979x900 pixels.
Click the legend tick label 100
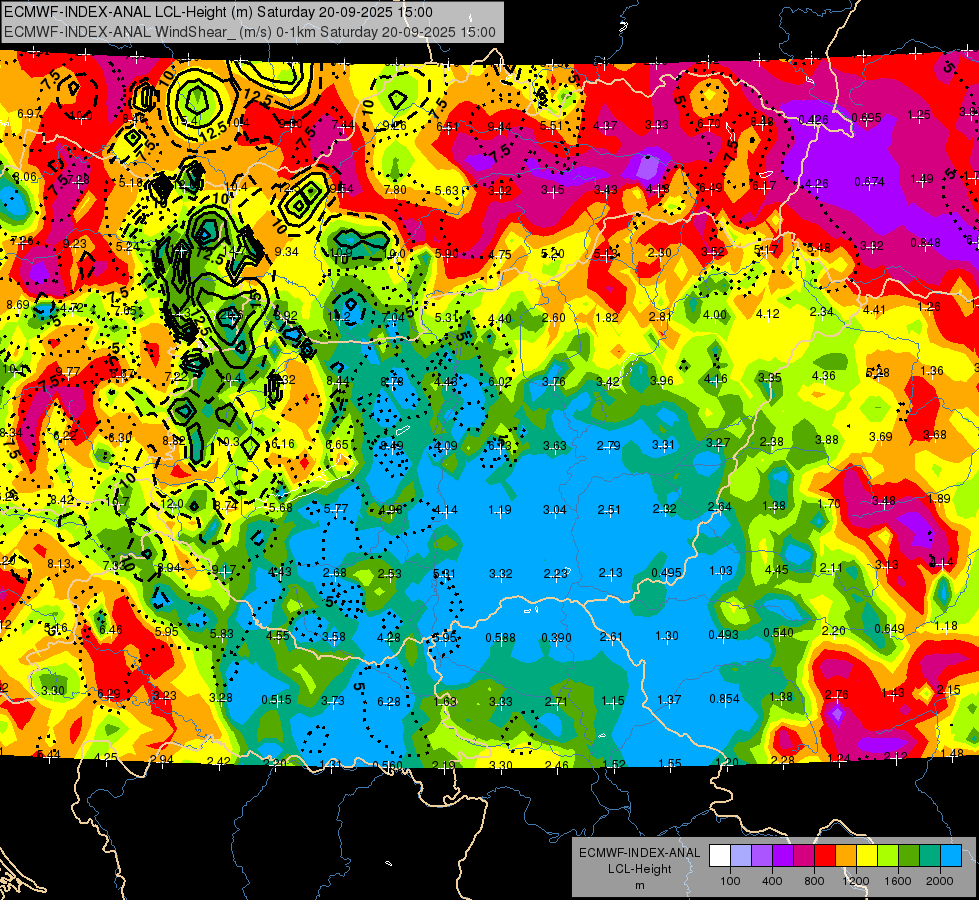(730, 881)
